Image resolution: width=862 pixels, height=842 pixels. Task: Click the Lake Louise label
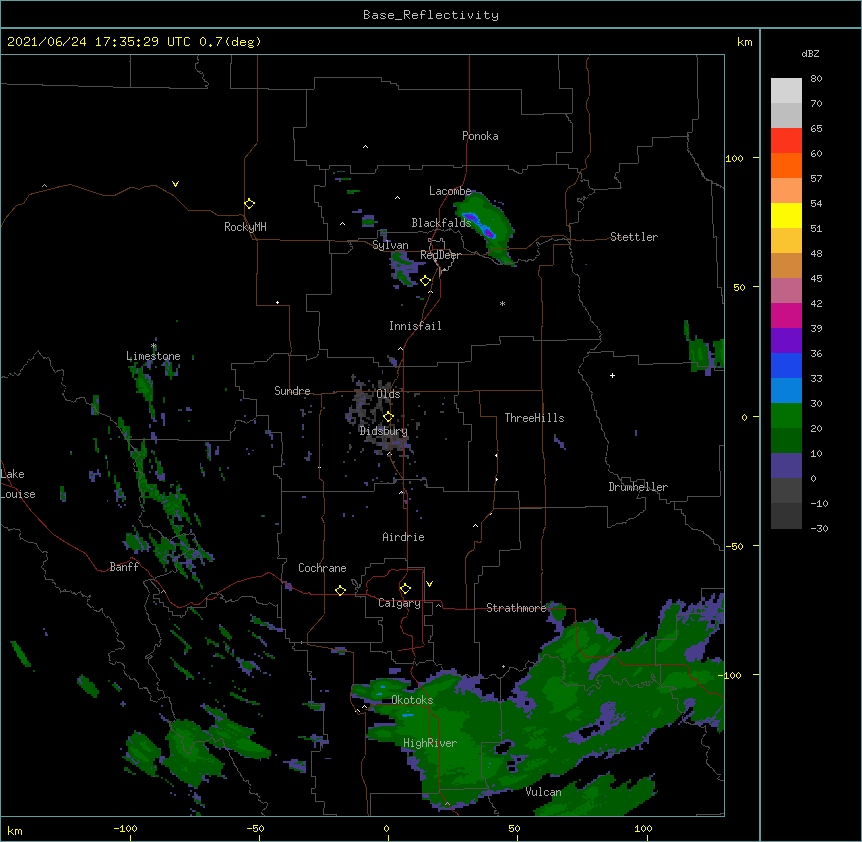tap(18, 484)
